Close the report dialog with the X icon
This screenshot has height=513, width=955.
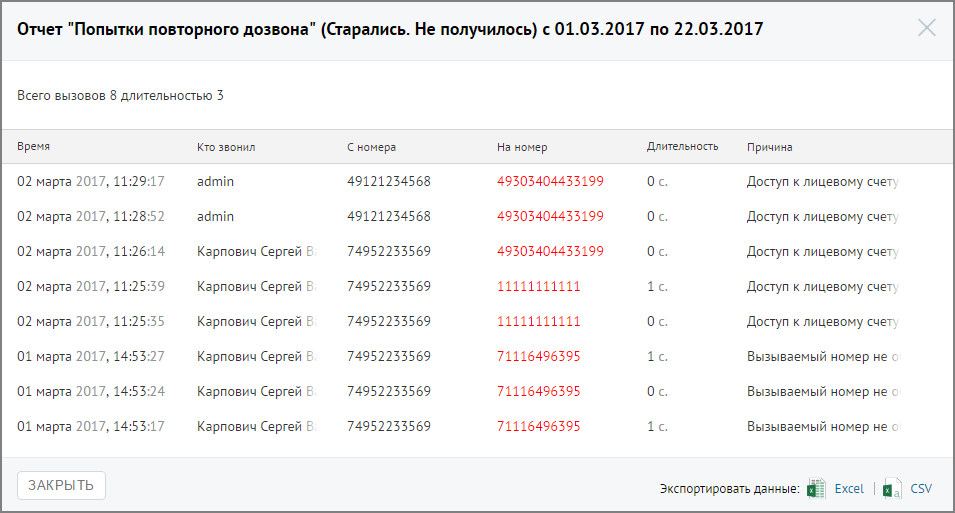click(x=926, y=27)
